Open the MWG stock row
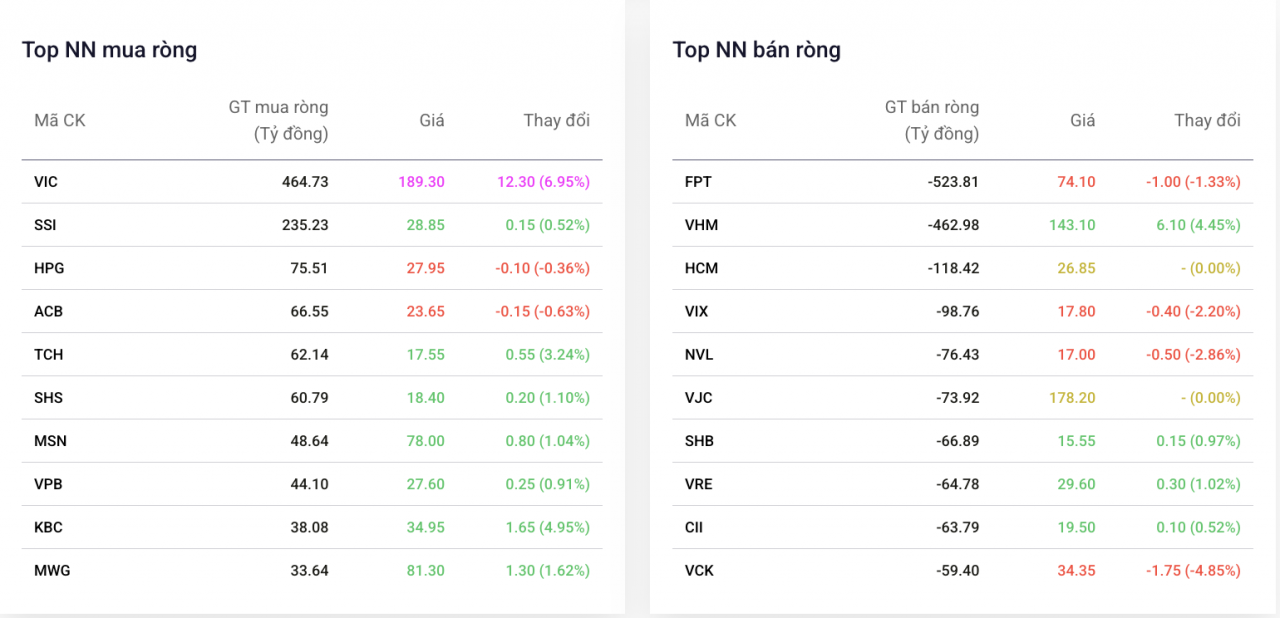 point(52,570)
